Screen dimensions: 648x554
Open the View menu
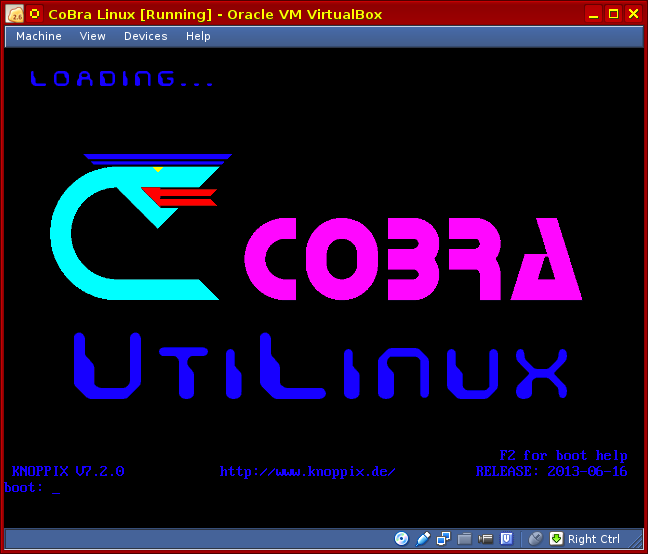tap(93, 36)
